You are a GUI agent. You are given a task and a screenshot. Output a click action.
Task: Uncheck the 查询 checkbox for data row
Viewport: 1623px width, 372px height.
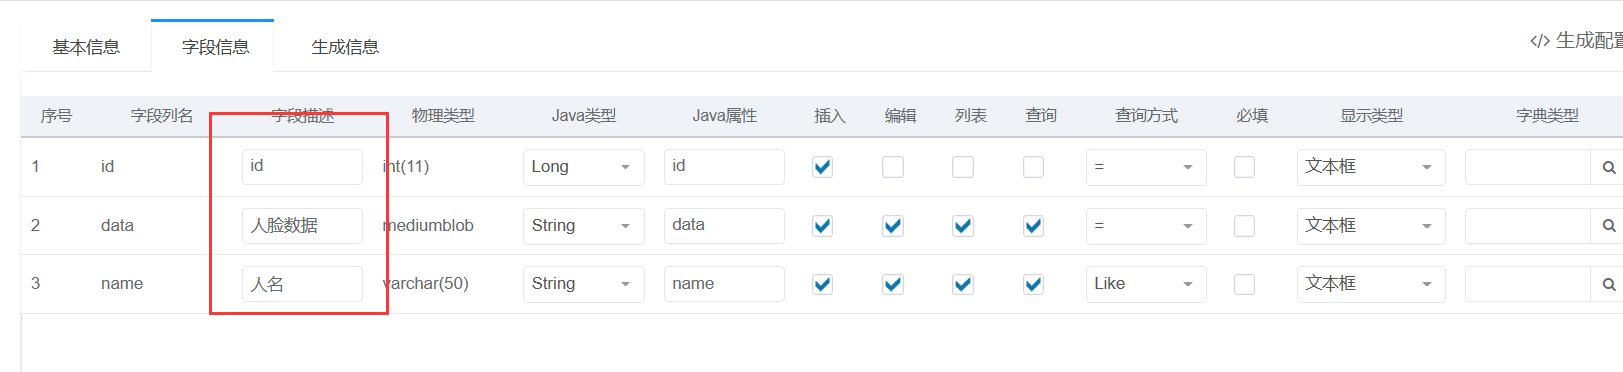click(x=1034, y=226)
